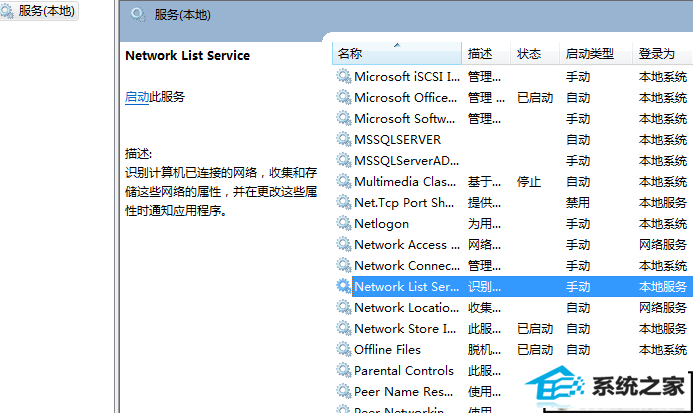The image size is (693, 413).
Task: Click 识别... description of Network List Ser... row
Action: coord(484,287)
